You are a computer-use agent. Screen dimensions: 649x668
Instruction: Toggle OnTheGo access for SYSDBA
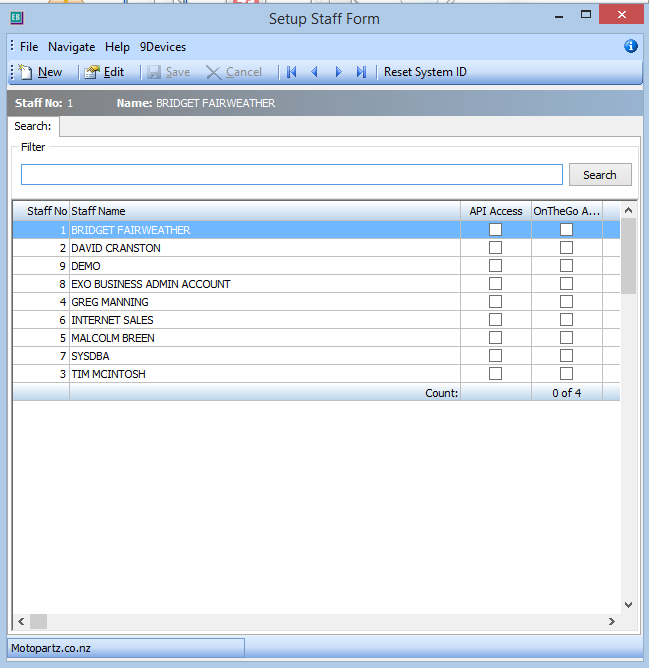pyautogui.click(x=566, y=355)
